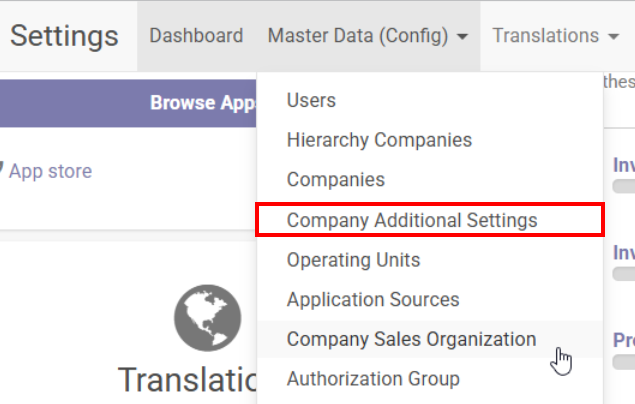635x404 pixels.
Task: Select Company Sales Organization
Action: point(411,340)
